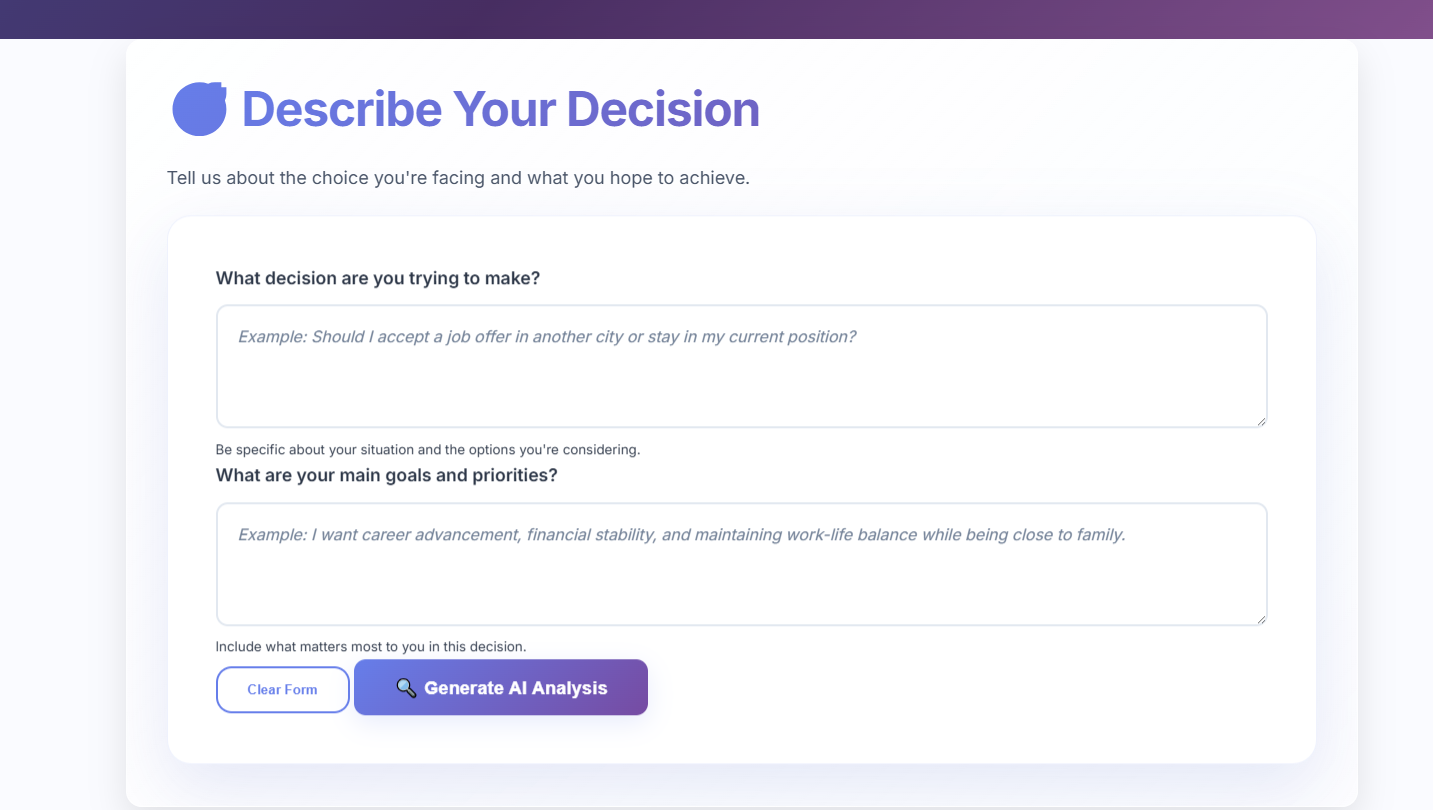Click the purple gradient header bar
This screenshot has width=1433, height=810.
tap(716, 19)
